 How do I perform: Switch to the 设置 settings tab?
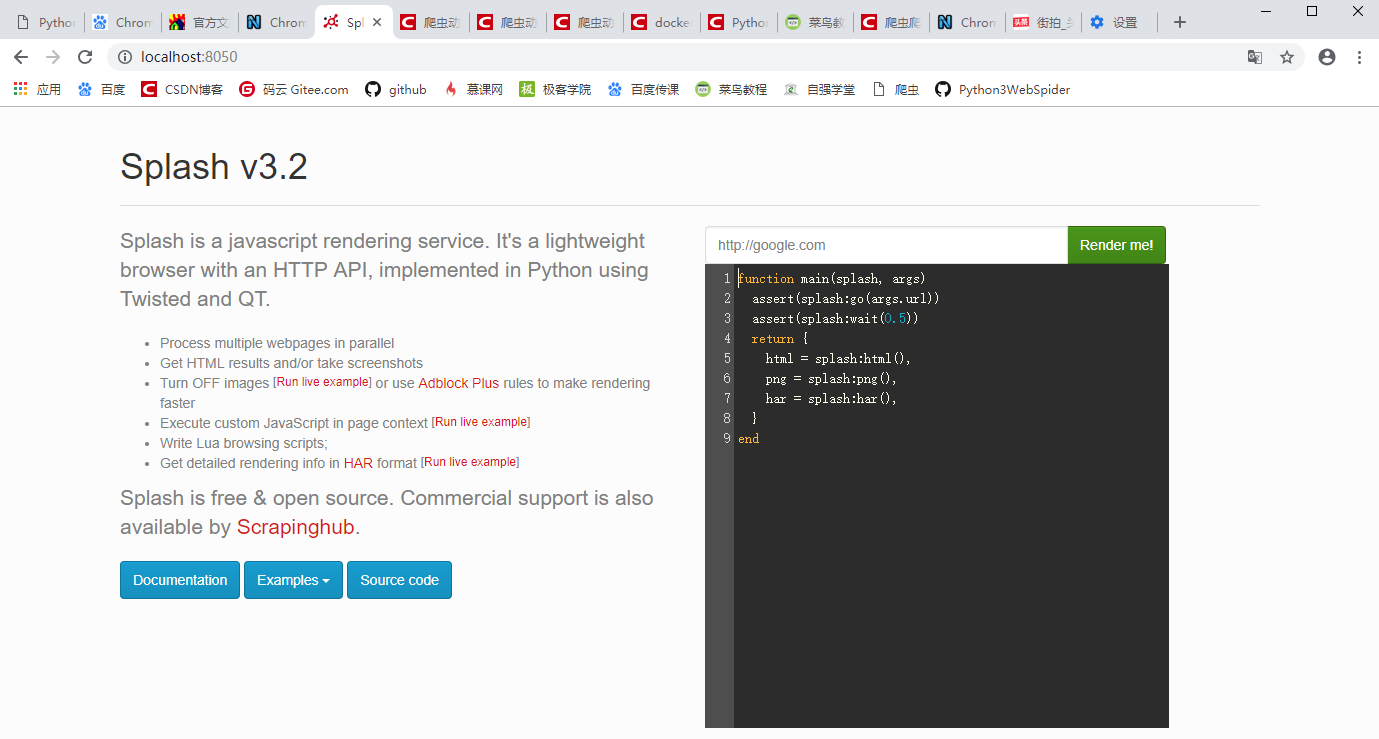[x=1117, y=22]
